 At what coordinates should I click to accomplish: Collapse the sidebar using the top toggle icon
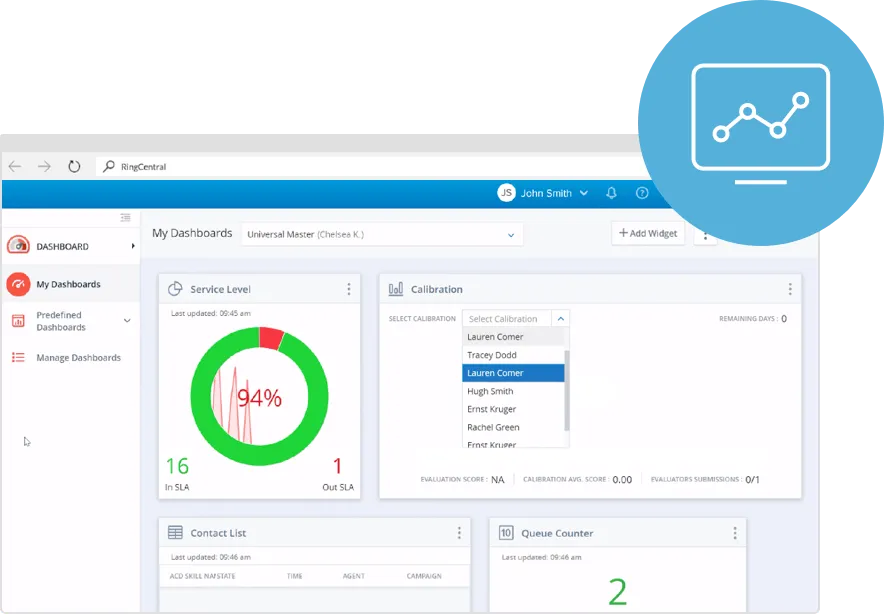[x=125, y=217]
